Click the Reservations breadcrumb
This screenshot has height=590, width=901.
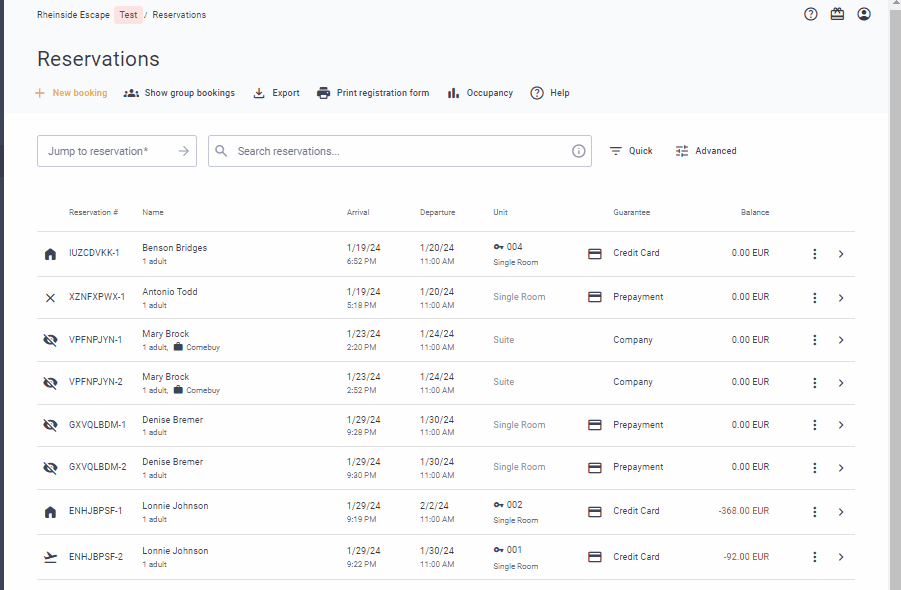[x=179, y=15]
